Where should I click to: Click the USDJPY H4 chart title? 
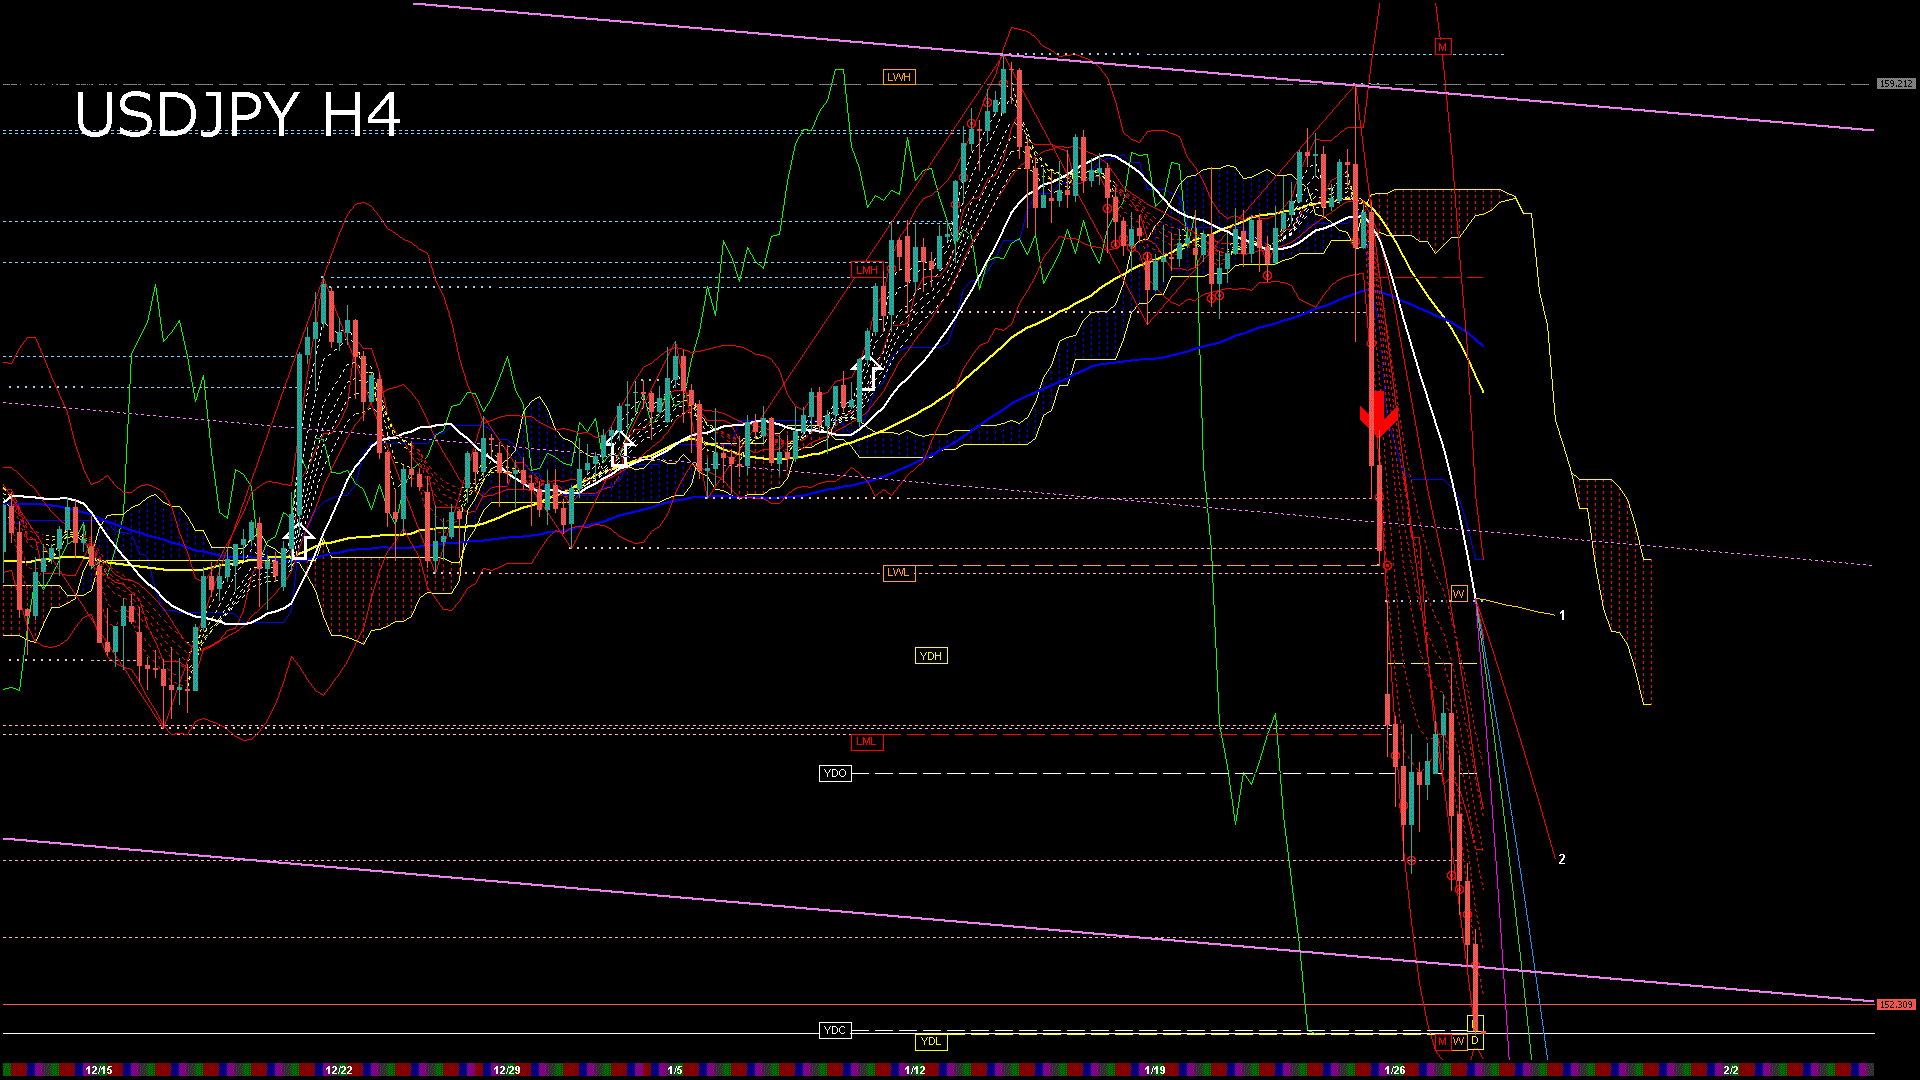pyautogui.click(x=238, y=114)
